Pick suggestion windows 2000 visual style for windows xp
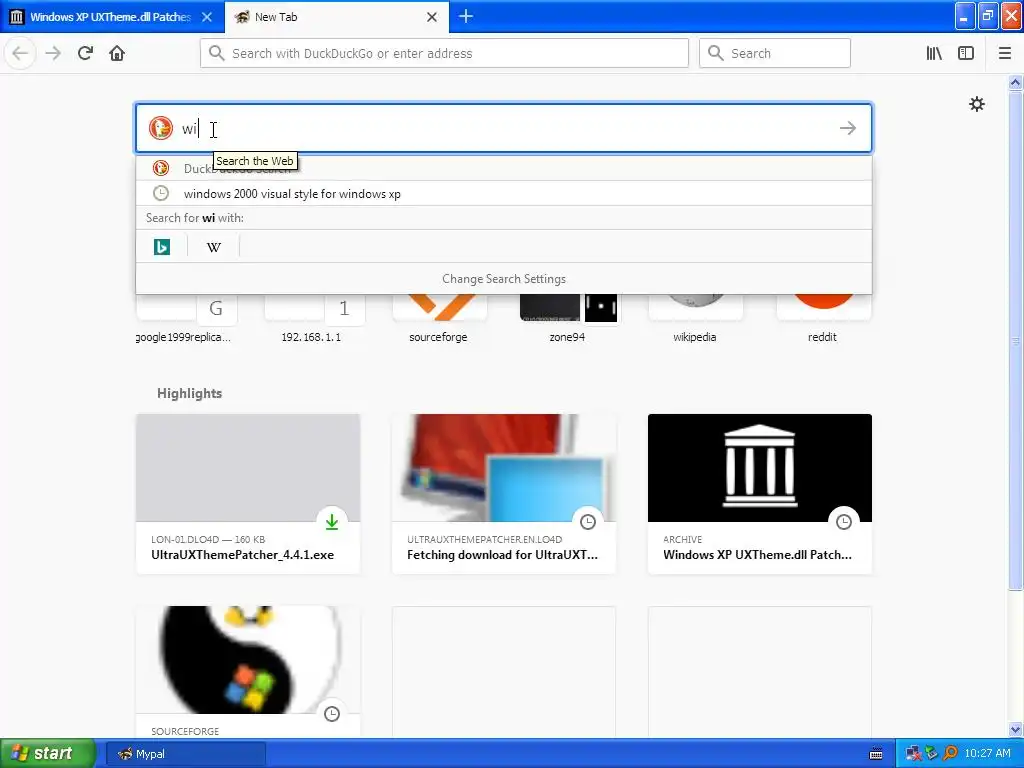Image resolution: width=1024 pixels, height=768 pixels. coord(504,193)
